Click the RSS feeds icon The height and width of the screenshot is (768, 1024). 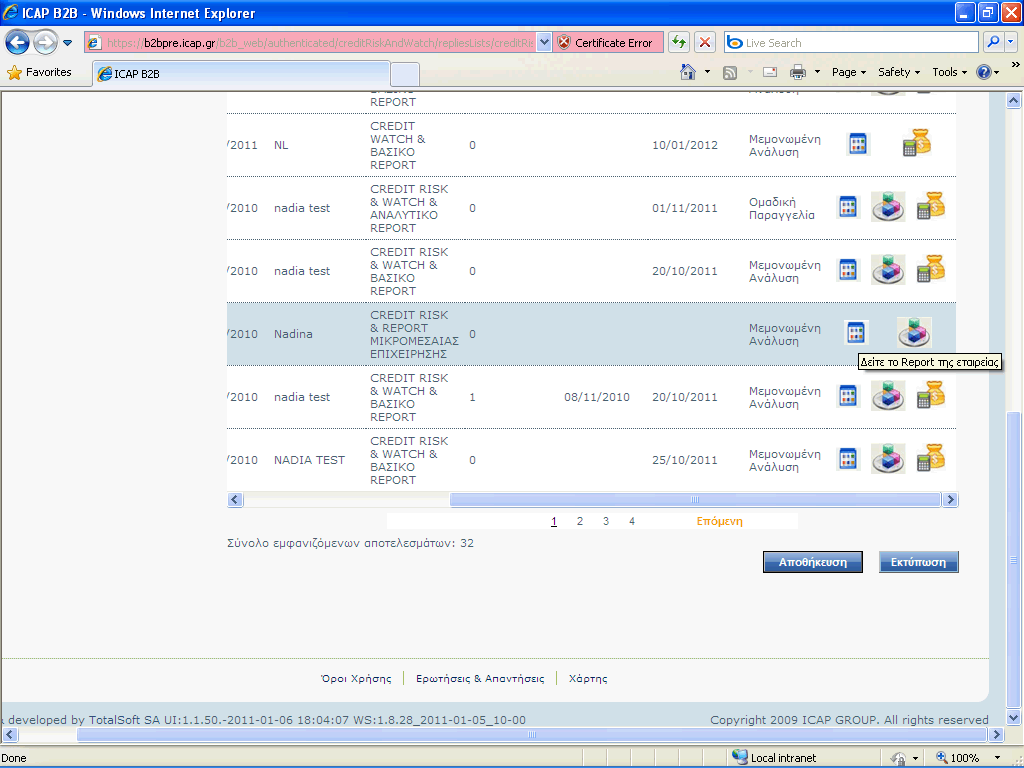pyautogui.click(x=730, y=72)
